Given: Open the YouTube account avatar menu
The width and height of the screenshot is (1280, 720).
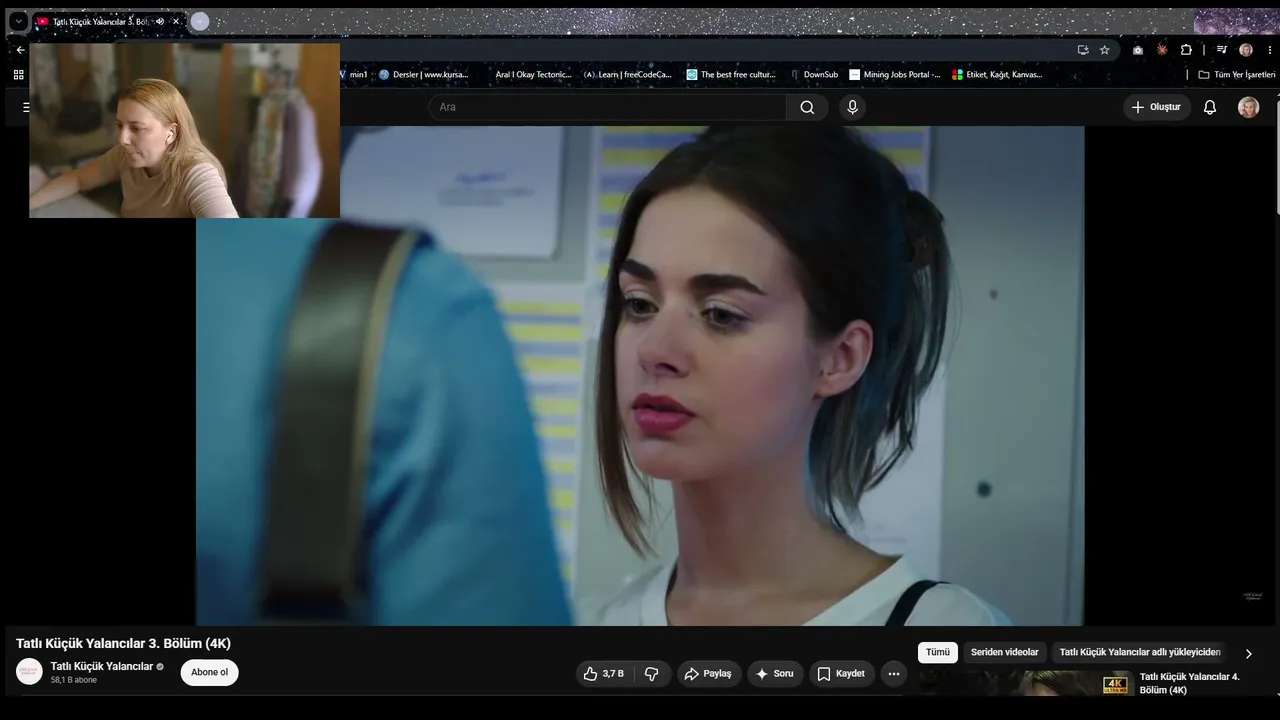Looking at the screenshot, I should [x=1249, y=107].
